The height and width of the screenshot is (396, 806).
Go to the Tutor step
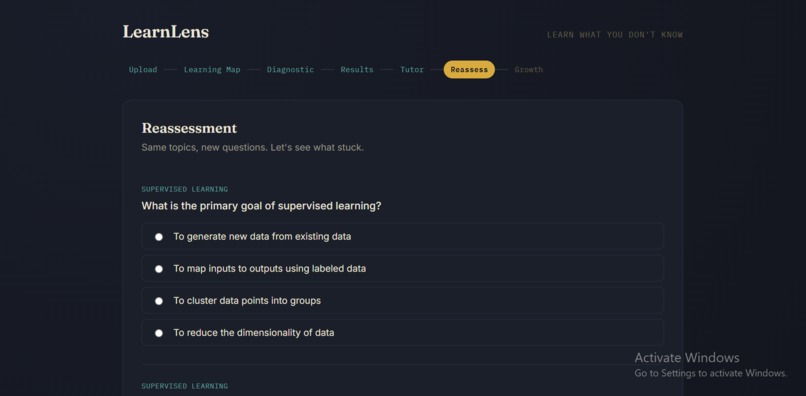[x=412, y=69]
